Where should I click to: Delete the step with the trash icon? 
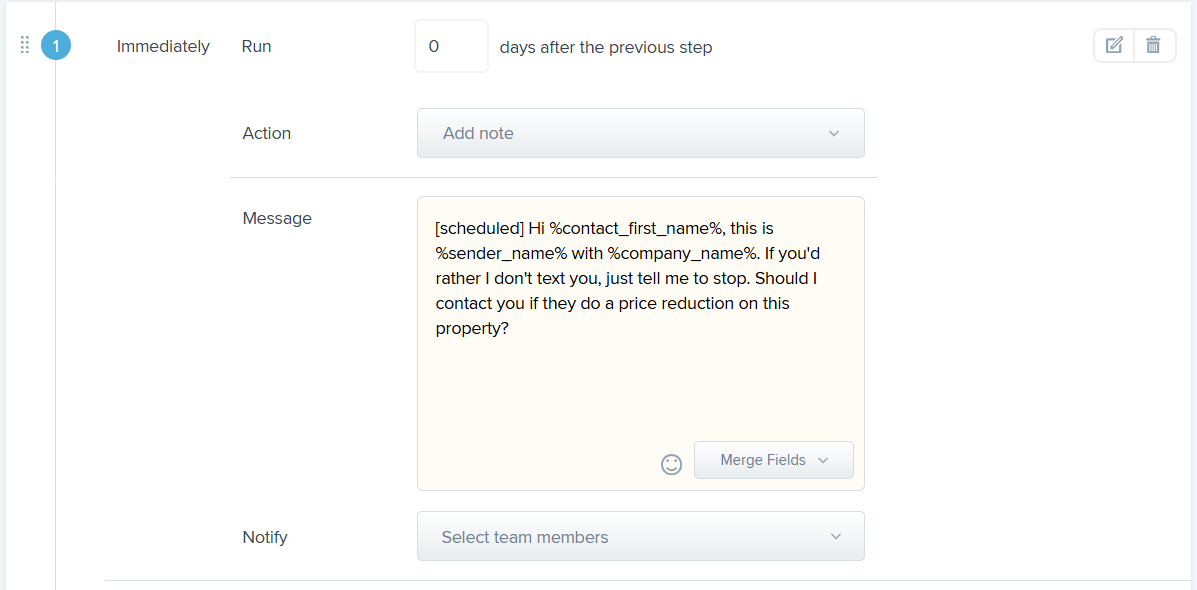pyautogui.click(x=1154, y=45)
